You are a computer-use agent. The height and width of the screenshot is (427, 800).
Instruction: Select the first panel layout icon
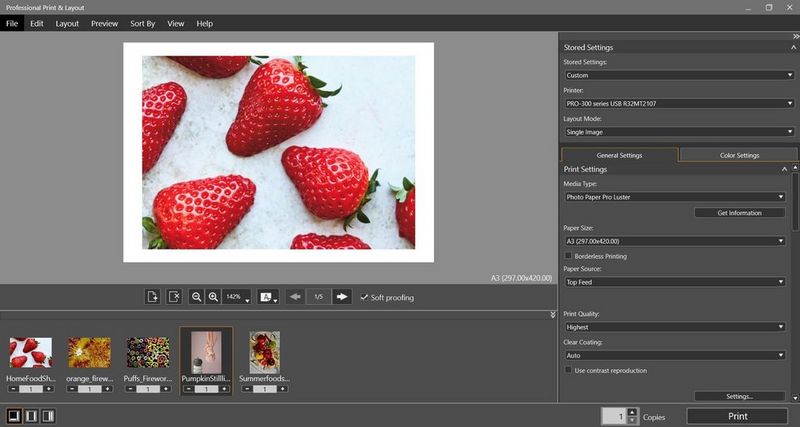pos(15,415)
